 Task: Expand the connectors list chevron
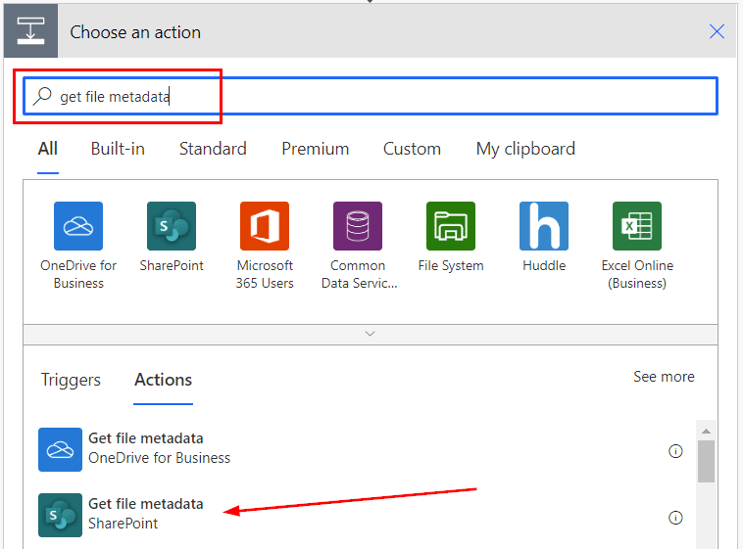(x=370, y=334)
